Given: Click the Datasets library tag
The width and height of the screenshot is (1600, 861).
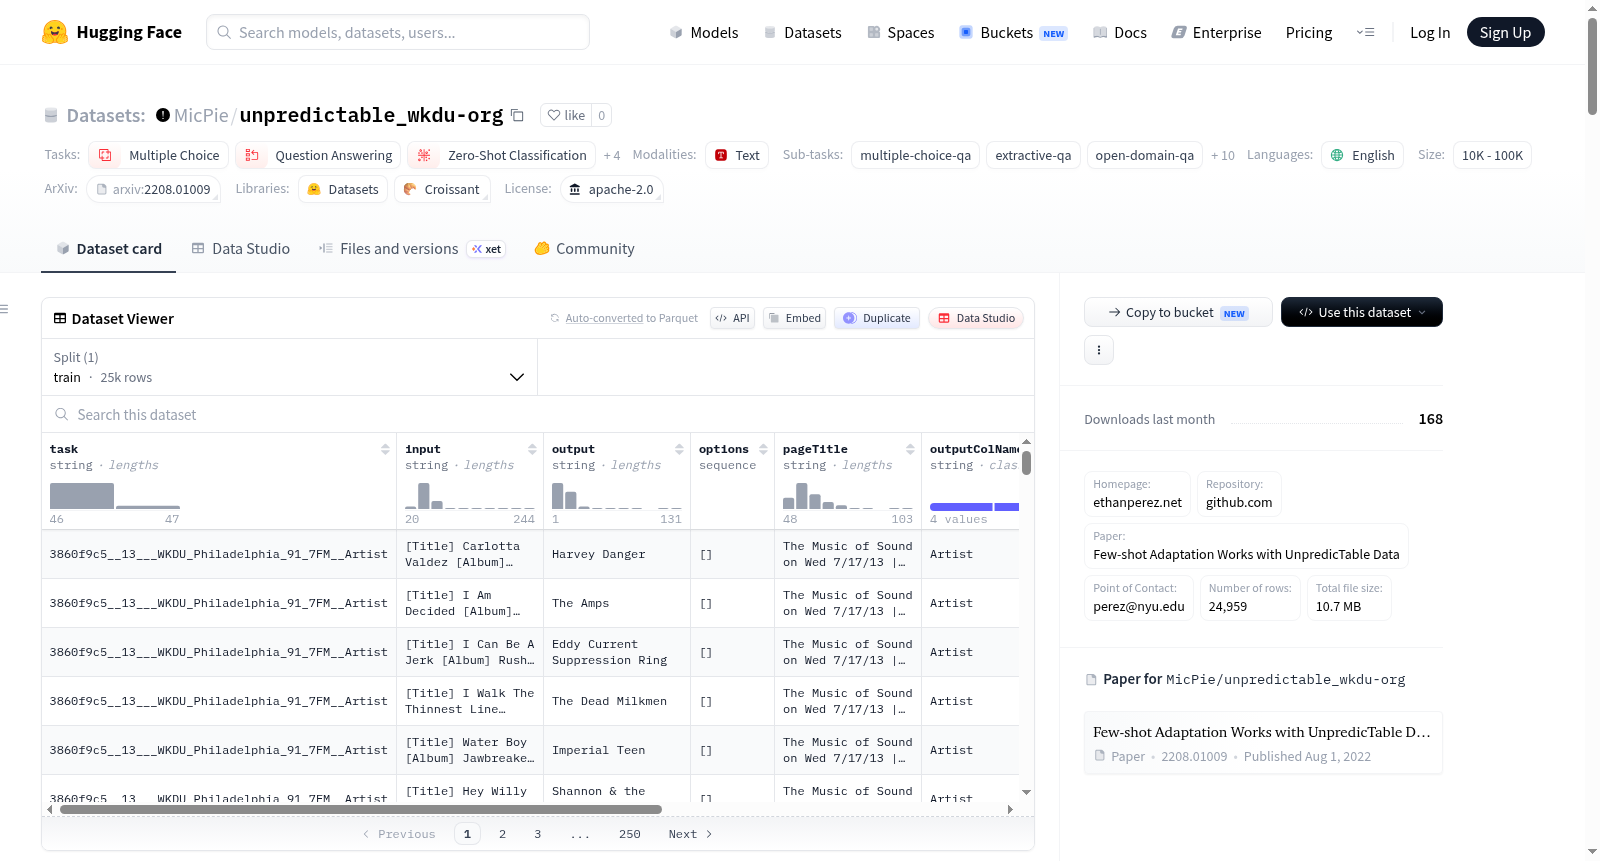Looking at the screenshot, I should (x=343, y=189).
